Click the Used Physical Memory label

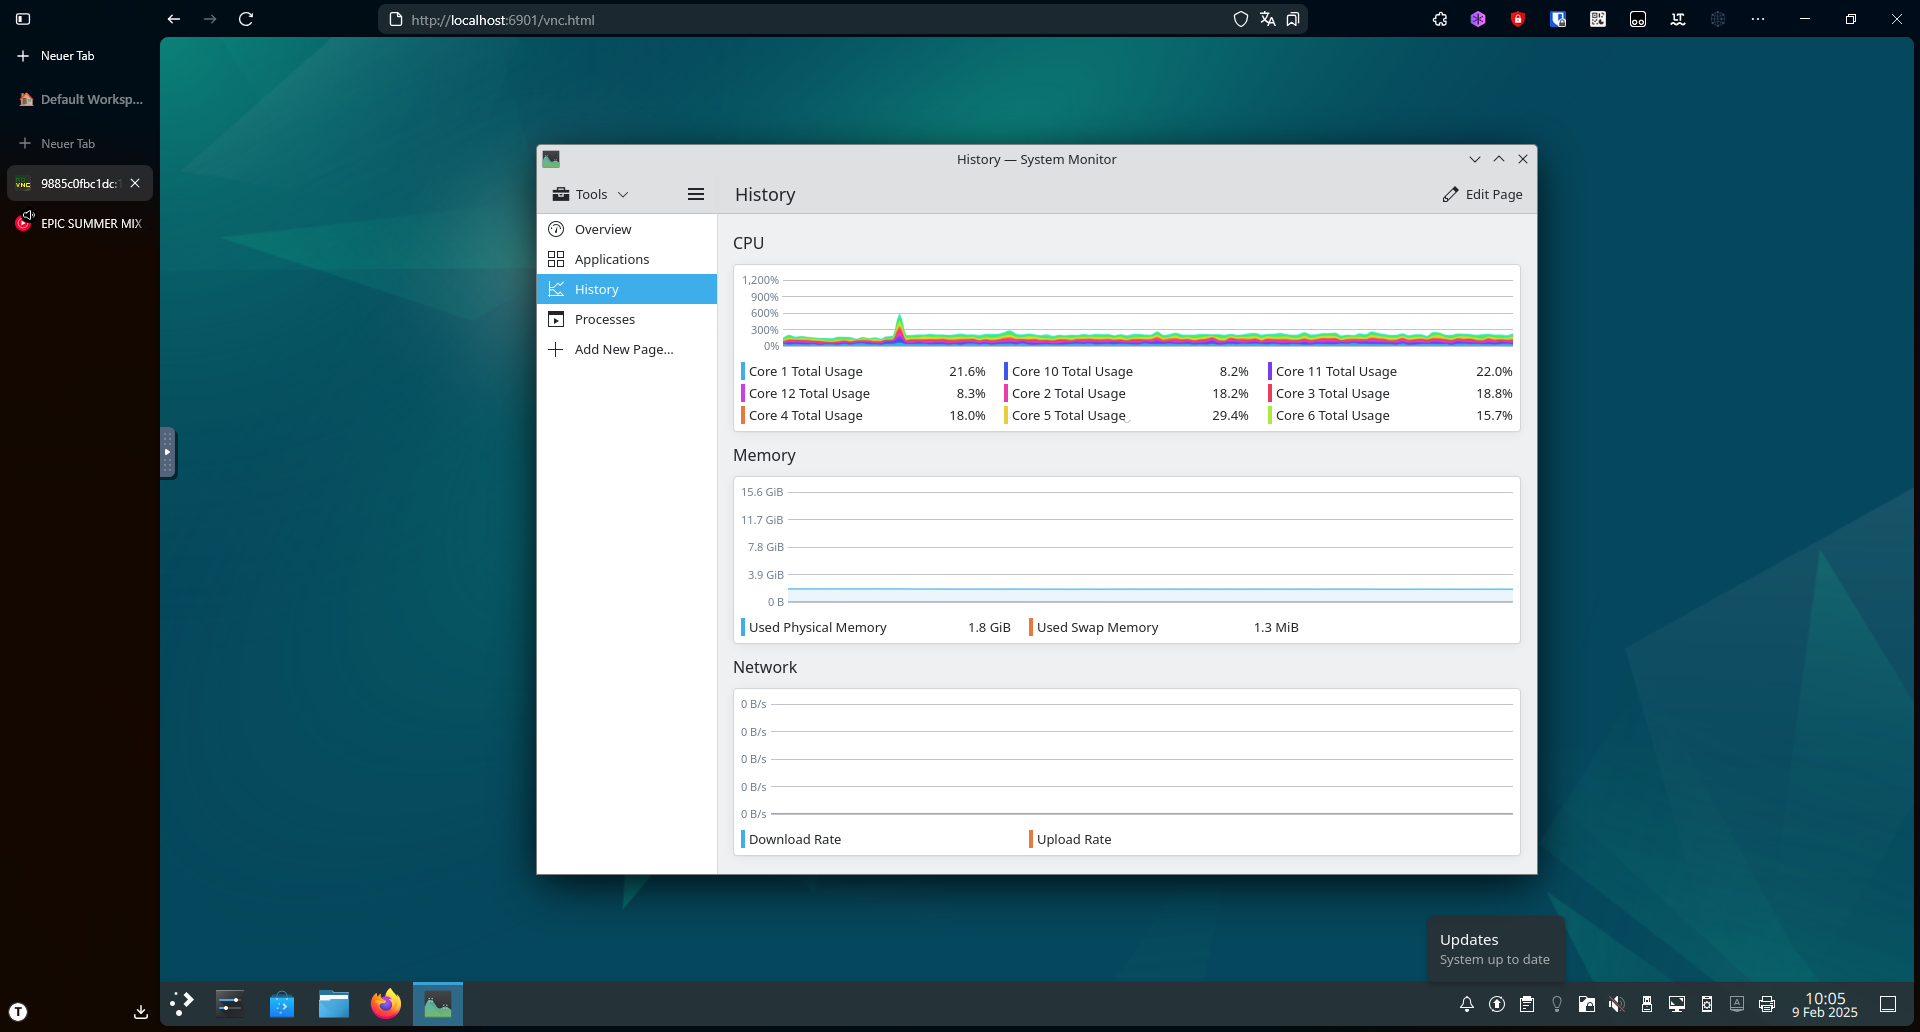click(x=817, y=627)
